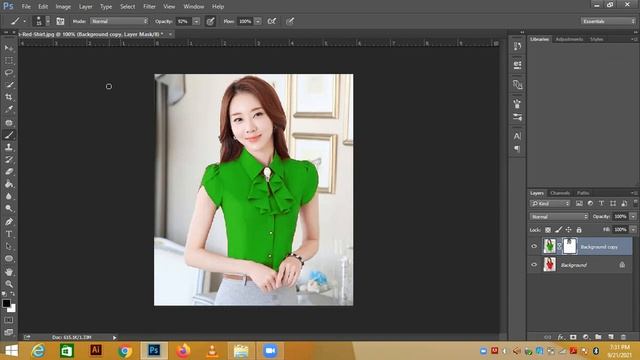Click the foreground color swatch
This screenshot has height=360, width=640.
[6, 303]
